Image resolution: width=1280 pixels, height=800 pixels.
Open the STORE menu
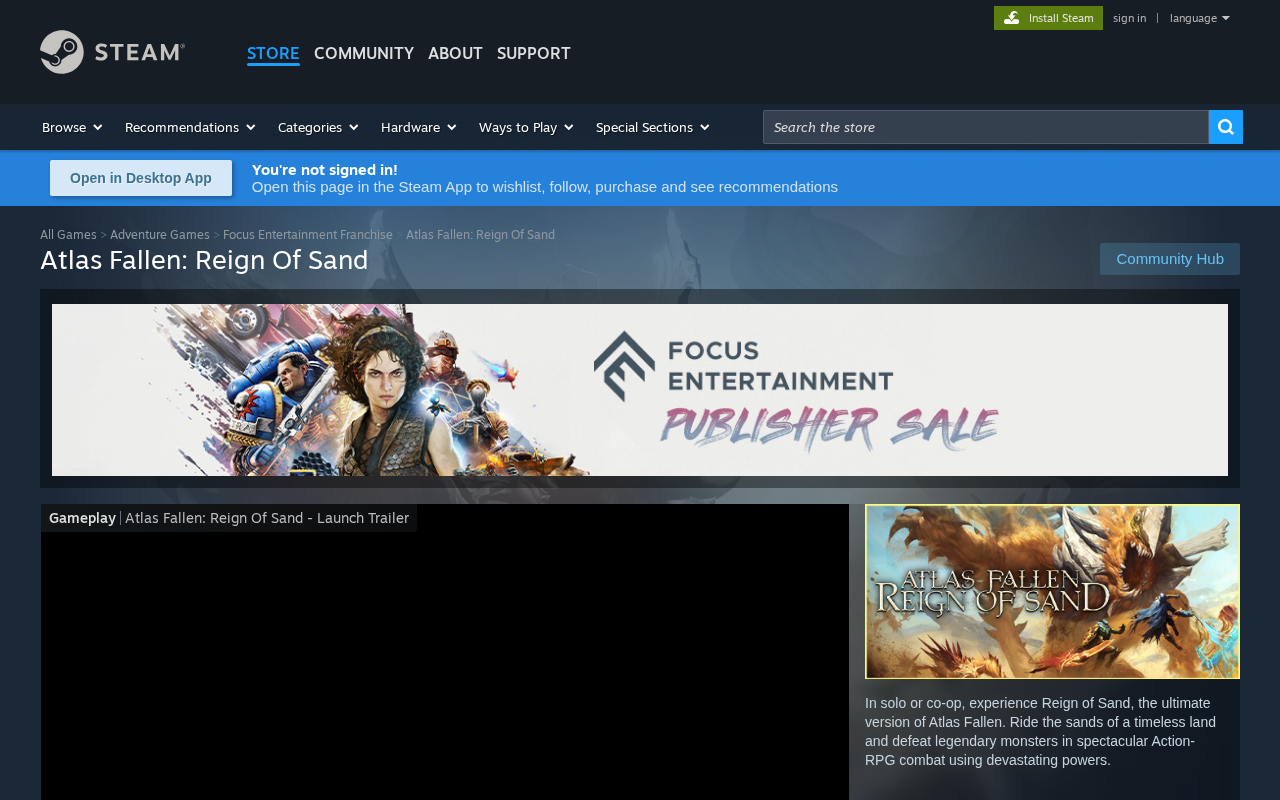coord(273,53)
